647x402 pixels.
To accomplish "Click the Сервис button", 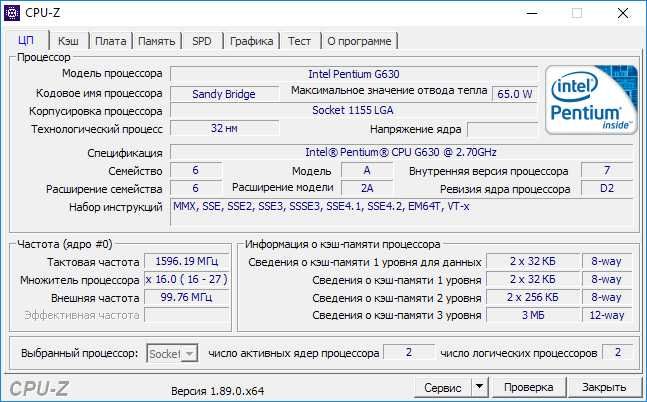I will (443, 388).
